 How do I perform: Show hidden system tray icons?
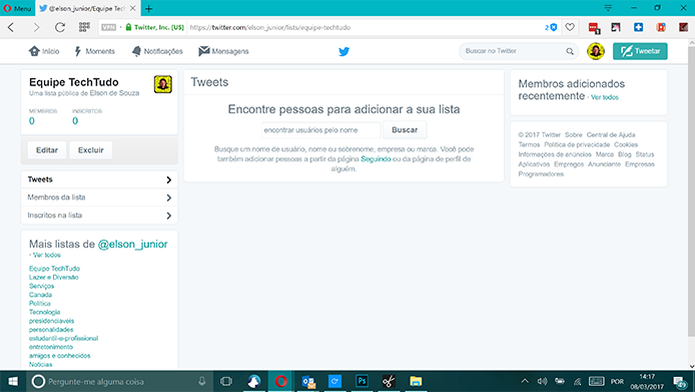(525, 381)
